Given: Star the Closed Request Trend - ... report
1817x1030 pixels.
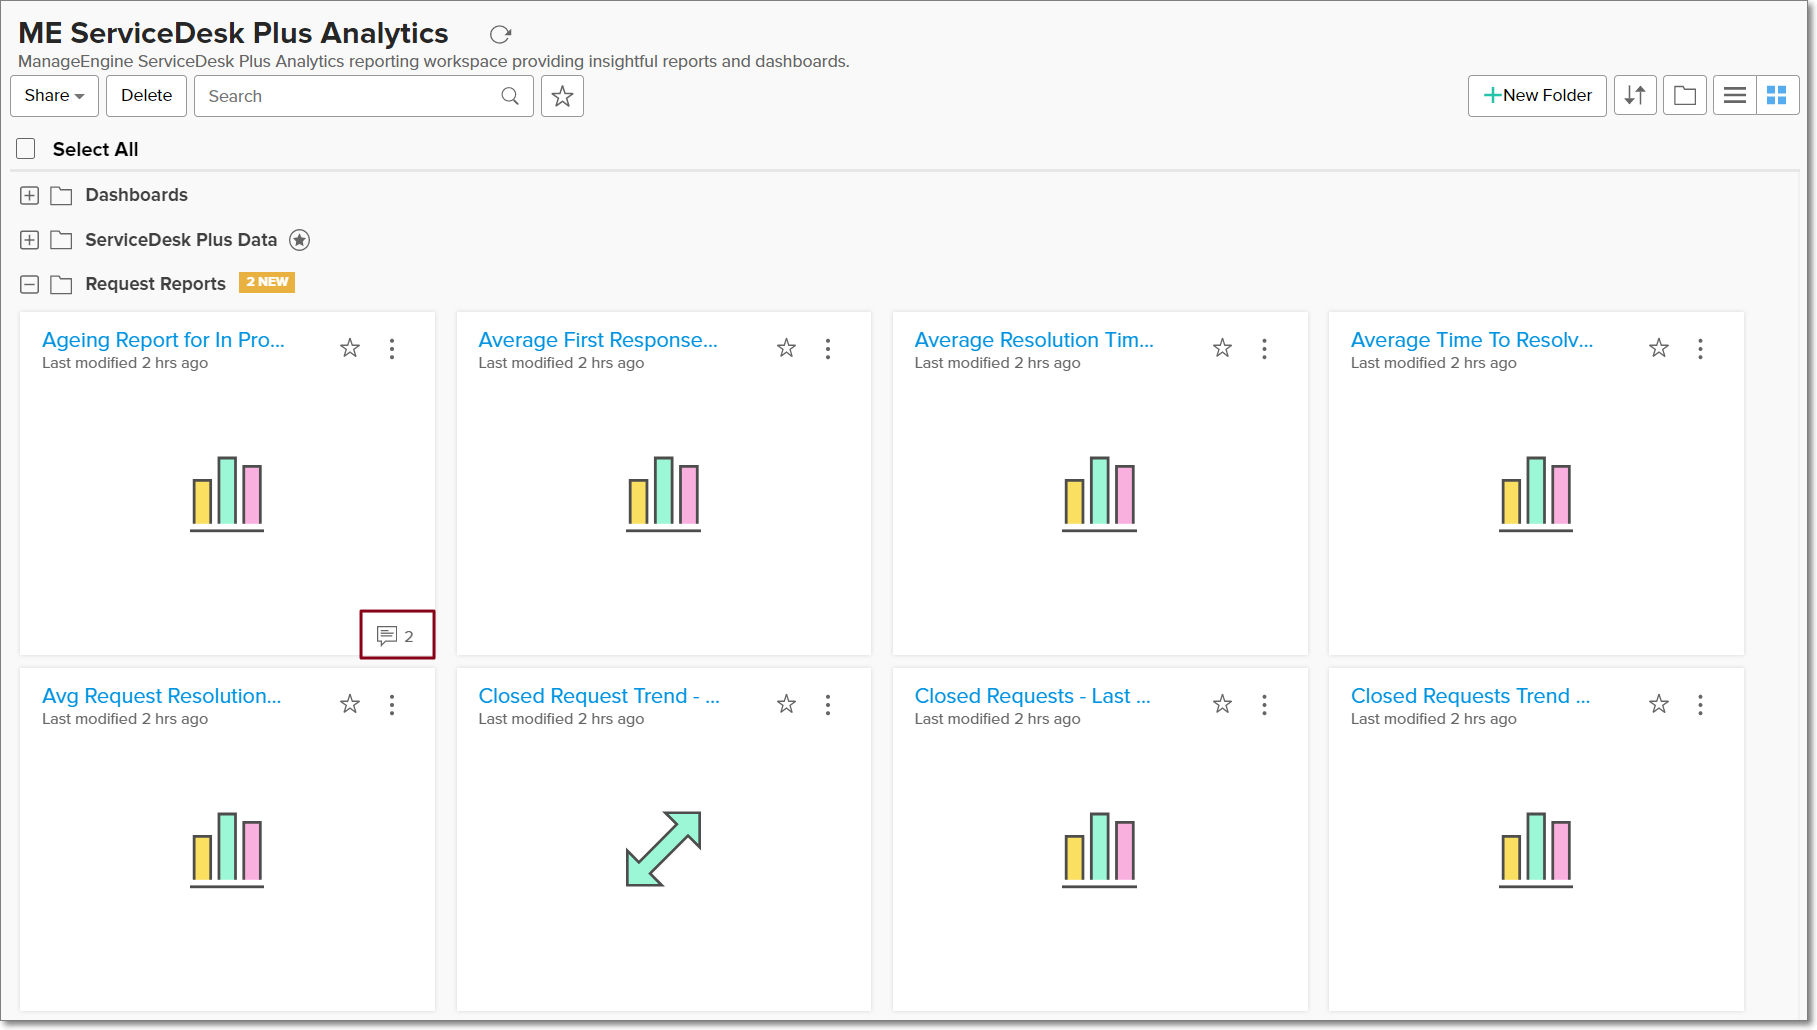Looking at the screenshot, I should pyautogui.click(x=786, y=704).
